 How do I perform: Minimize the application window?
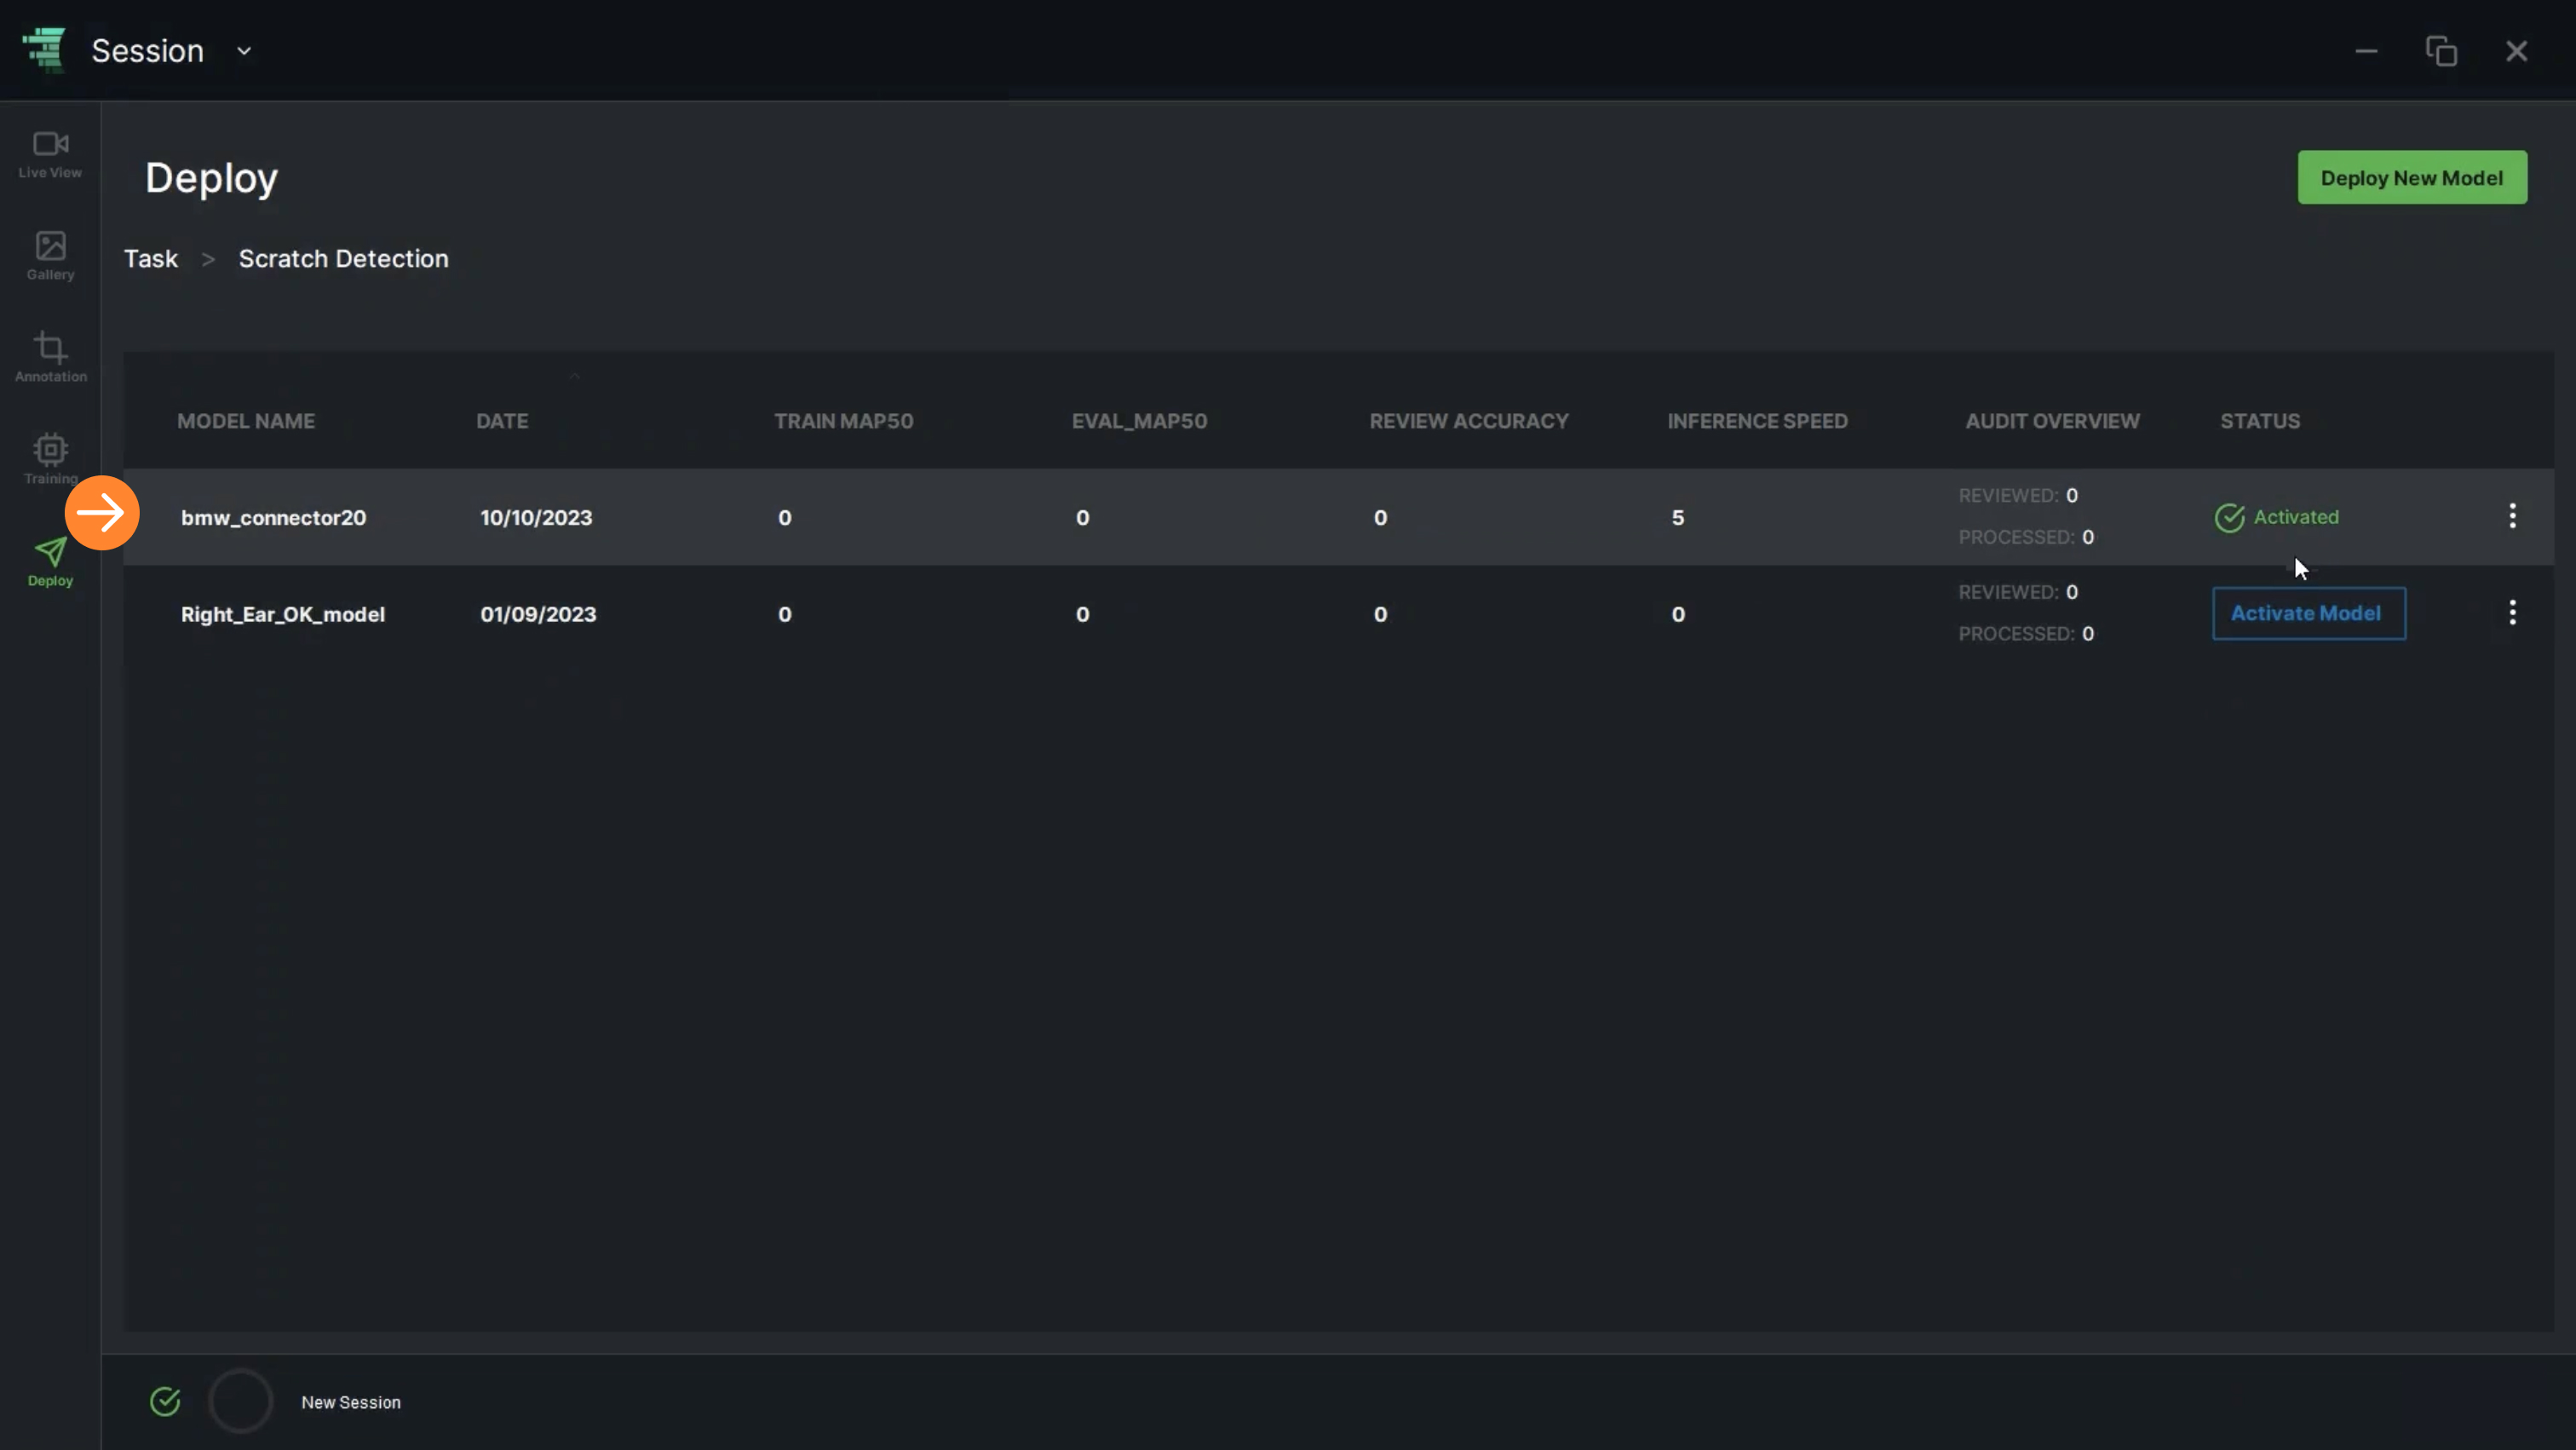(x=2366, y=51)
